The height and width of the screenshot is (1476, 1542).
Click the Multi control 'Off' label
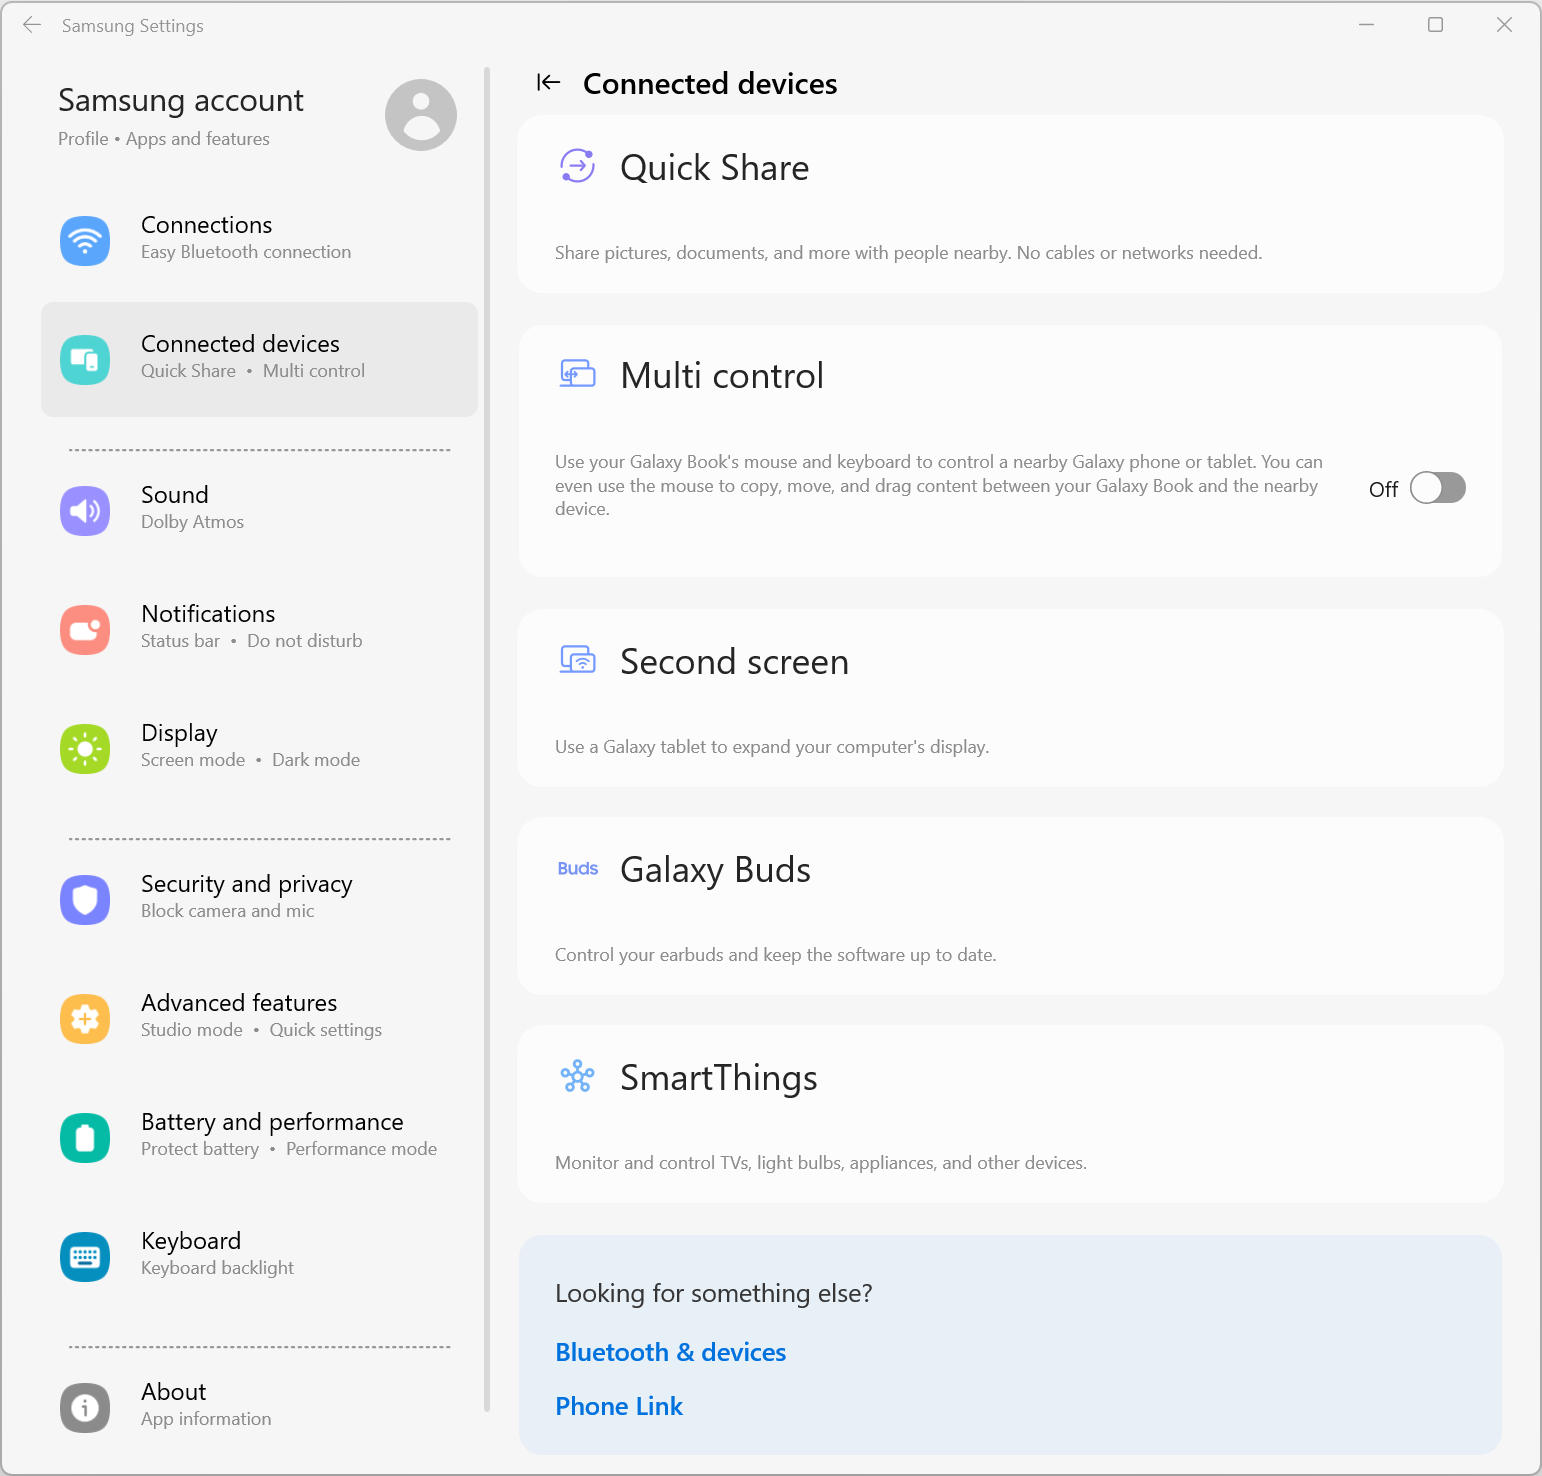pos(1383,489)
